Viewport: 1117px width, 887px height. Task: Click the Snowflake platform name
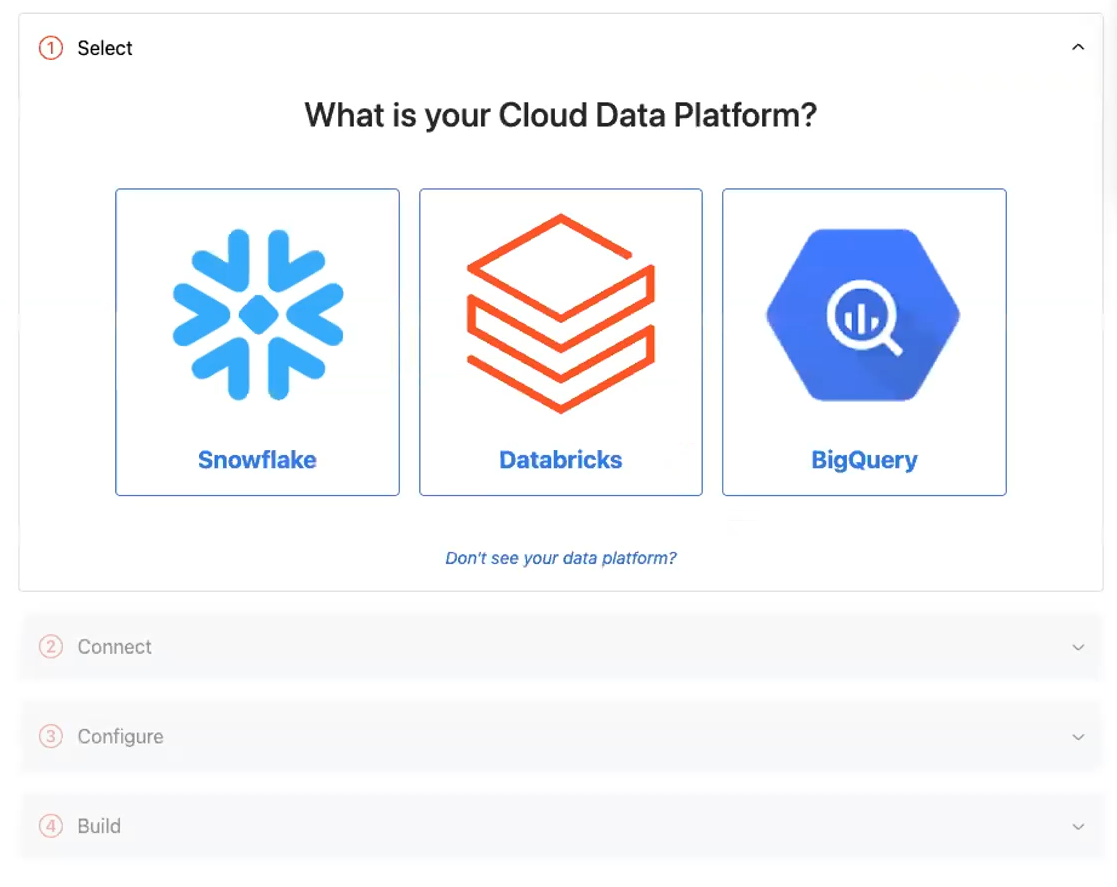[257, 460]
